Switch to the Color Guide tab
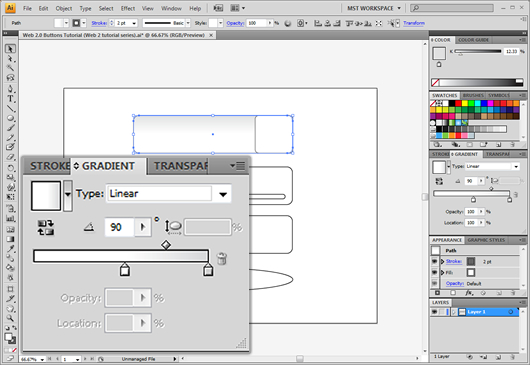The image size is (530, 365). point(473,40)
